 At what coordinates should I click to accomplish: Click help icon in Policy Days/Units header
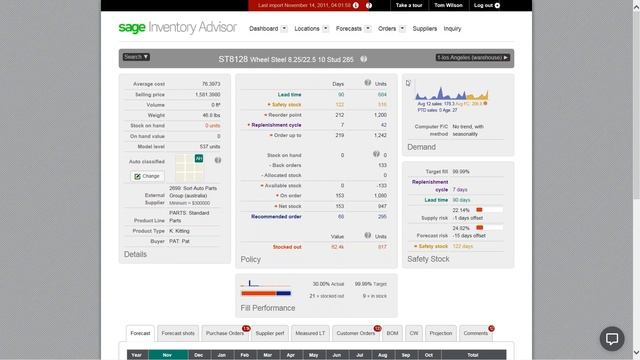(368, 83)
